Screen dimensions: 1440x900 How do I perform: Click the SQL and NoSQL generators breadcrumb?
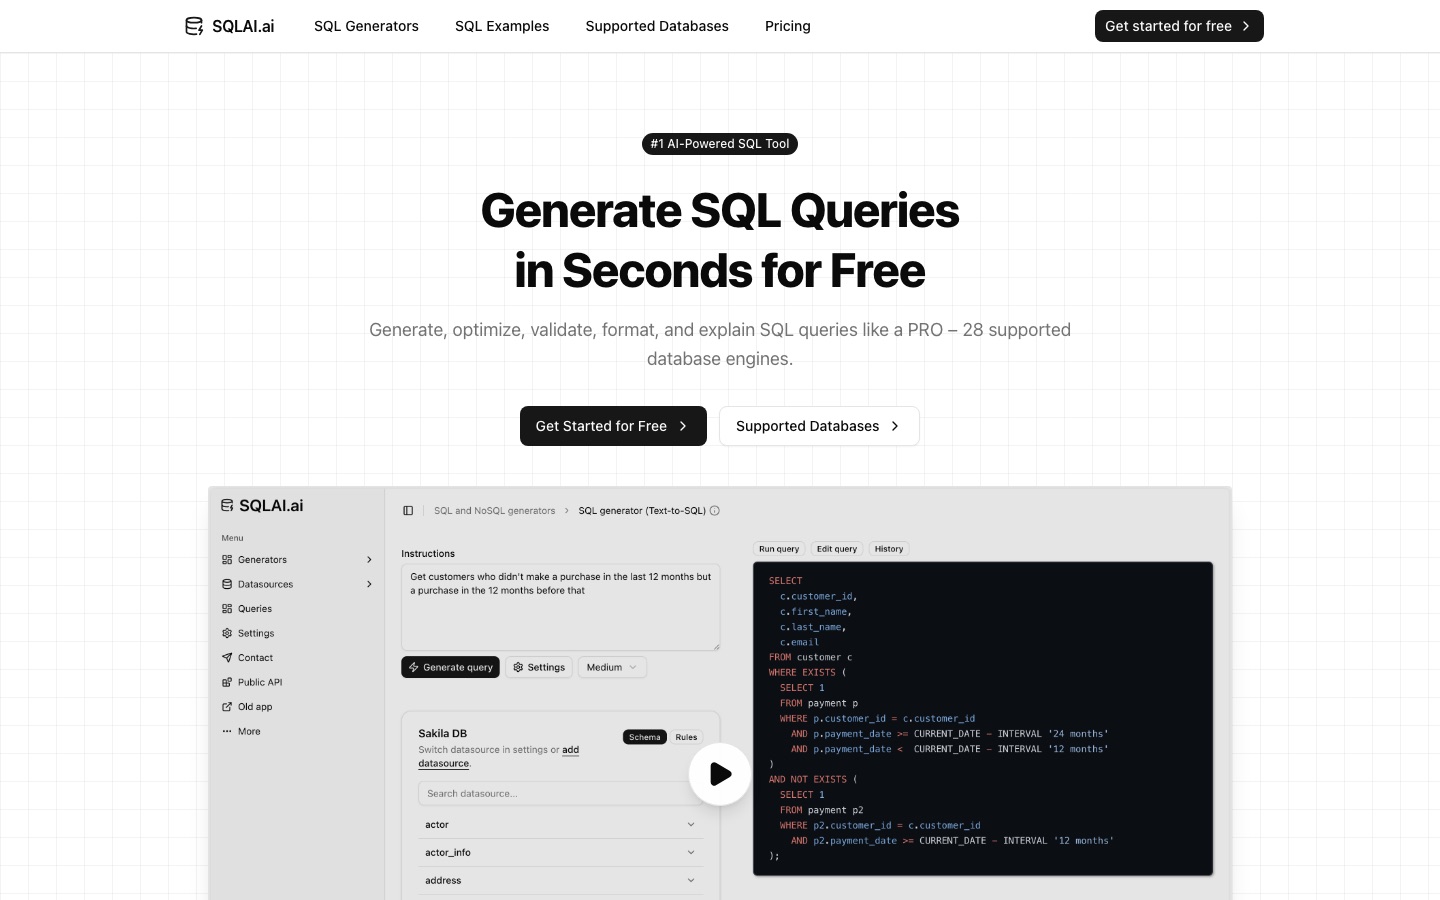[x=494, y=511]
